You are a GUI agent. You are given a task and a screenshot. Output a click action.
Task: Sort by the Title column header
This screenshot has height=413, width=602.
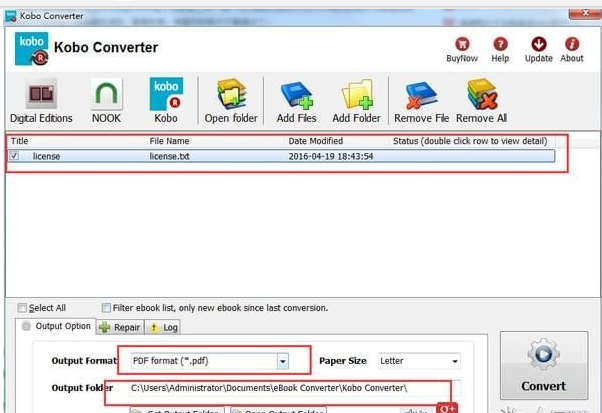pos(20,141)
